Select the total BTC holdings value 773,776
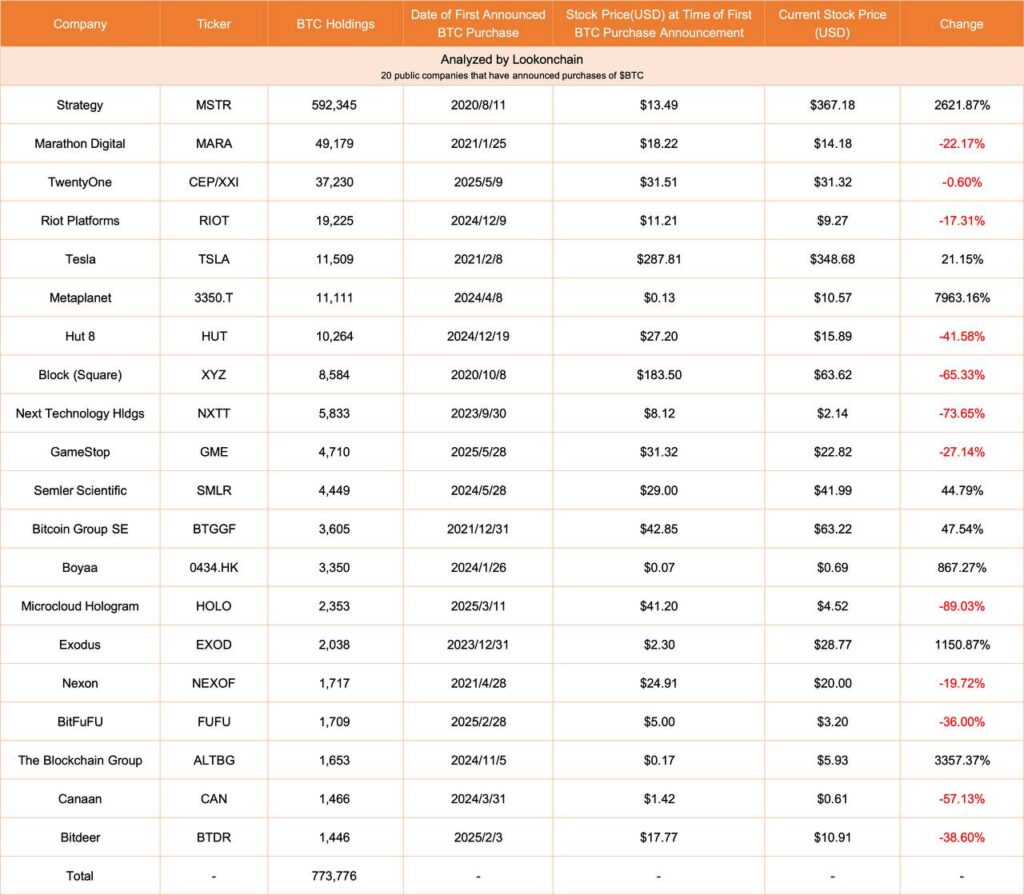Image resolution: width=1024 pixels, height=895 pixels. pos(335,876)
